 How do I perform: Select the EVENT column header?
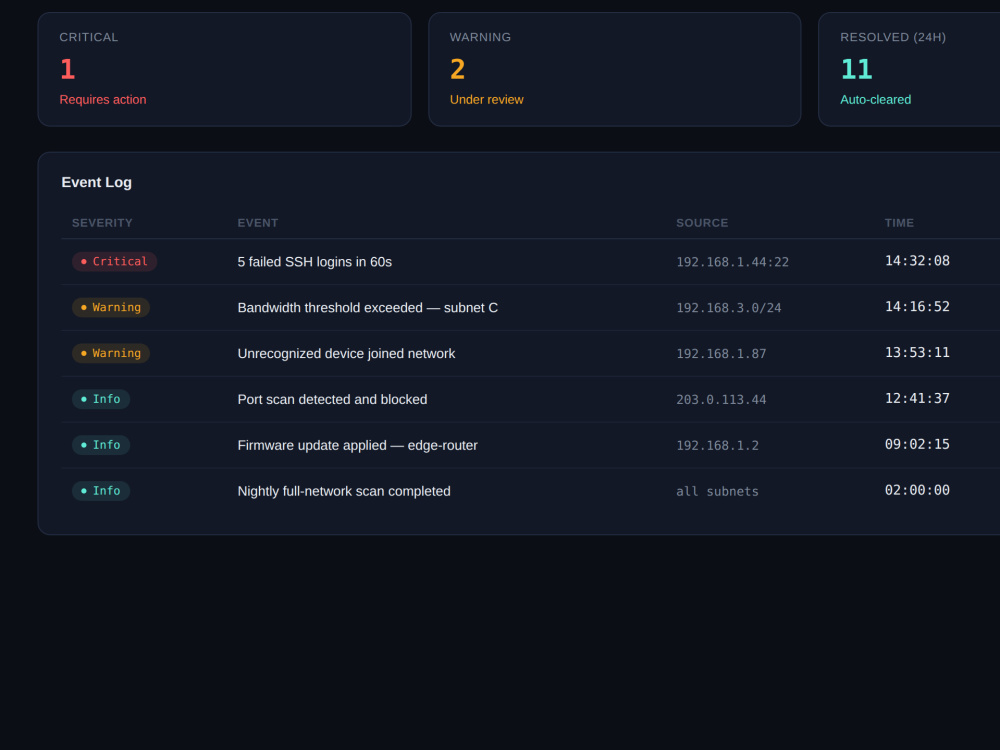click(x=258, y=223)
